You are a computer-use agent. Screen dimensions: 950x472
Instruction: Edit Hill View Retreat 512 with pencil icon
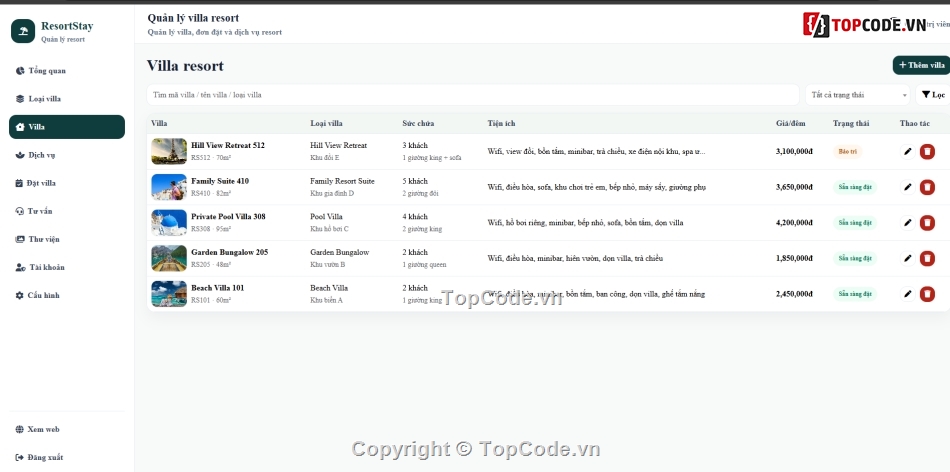pyautogui.click(x=907, y=151)
